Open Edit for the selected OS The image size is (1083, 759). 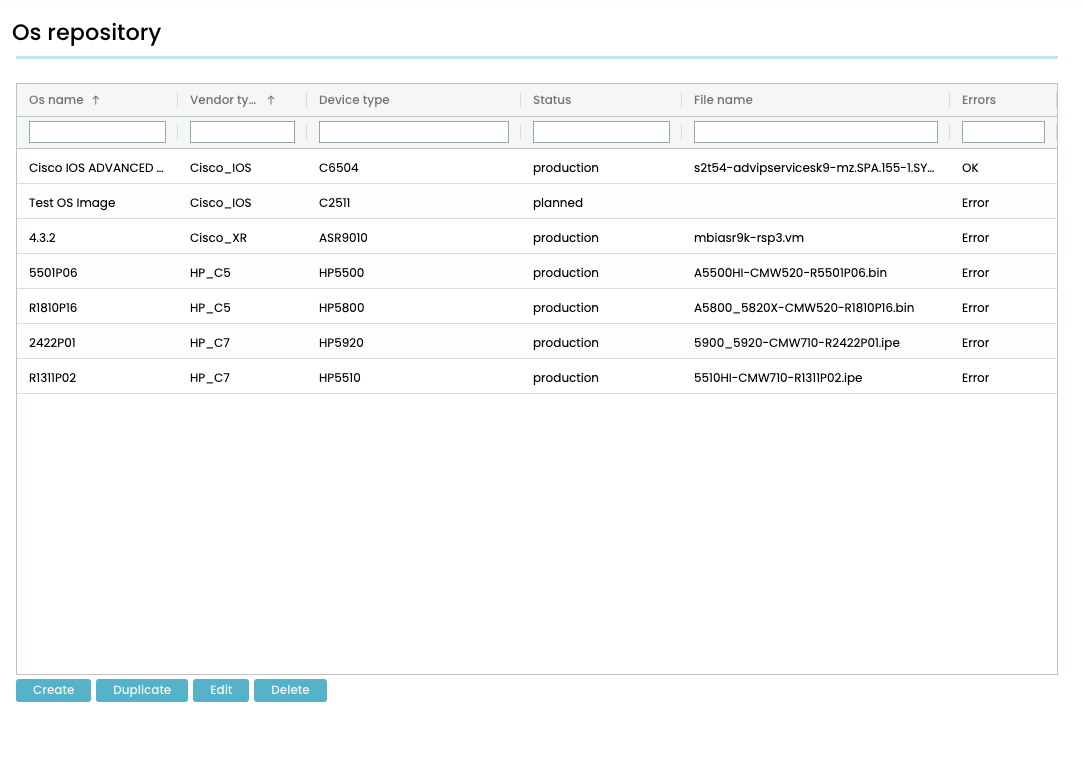pos(221,690)
